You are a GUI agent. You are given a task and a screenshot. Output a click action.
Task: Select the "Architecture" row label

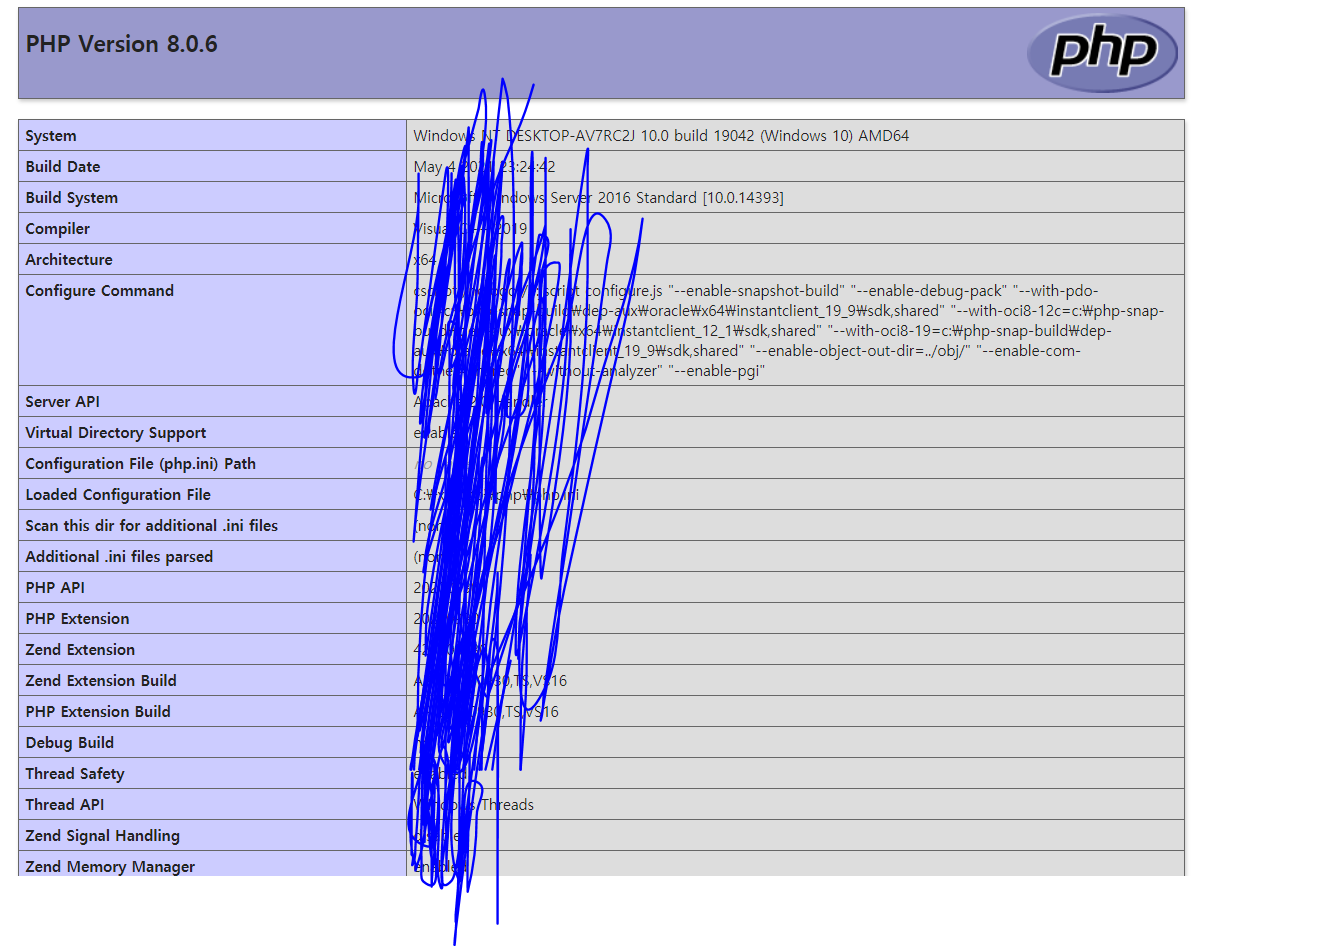pyautogui.click(x=69, y=260)
